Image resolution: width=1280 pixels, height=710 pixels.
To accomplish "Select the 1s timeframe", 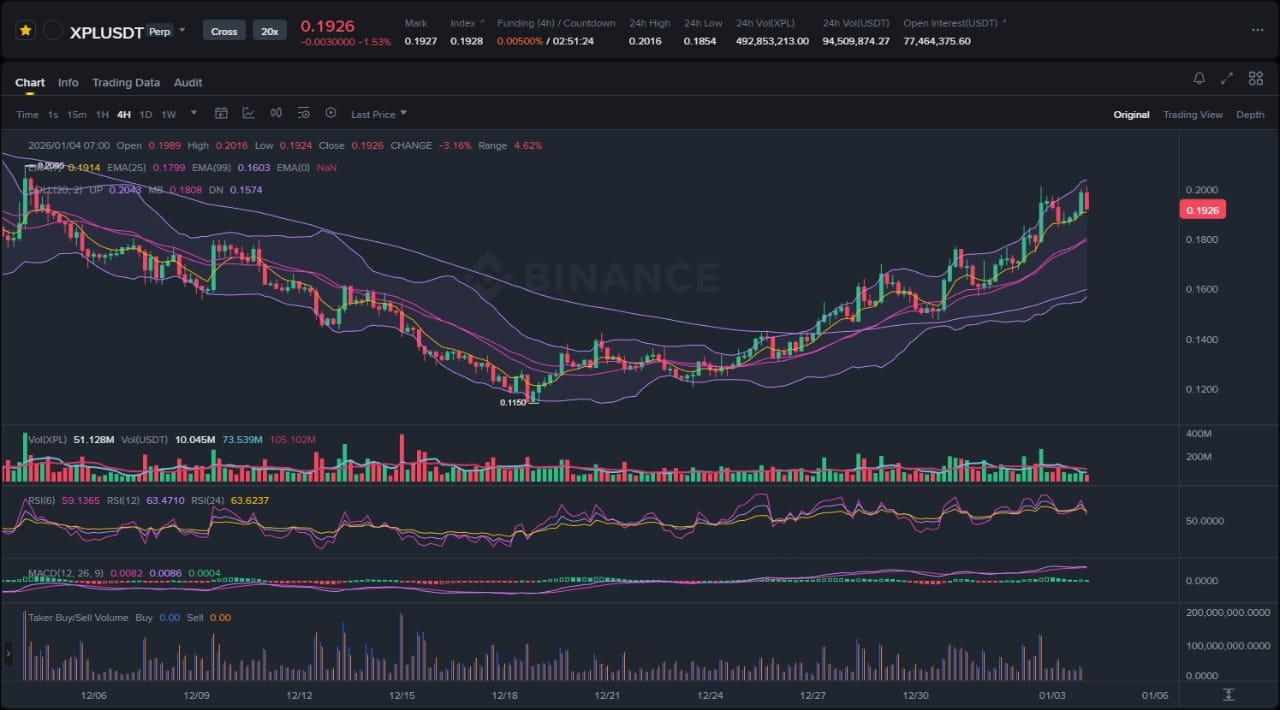I will pos(53,114).
